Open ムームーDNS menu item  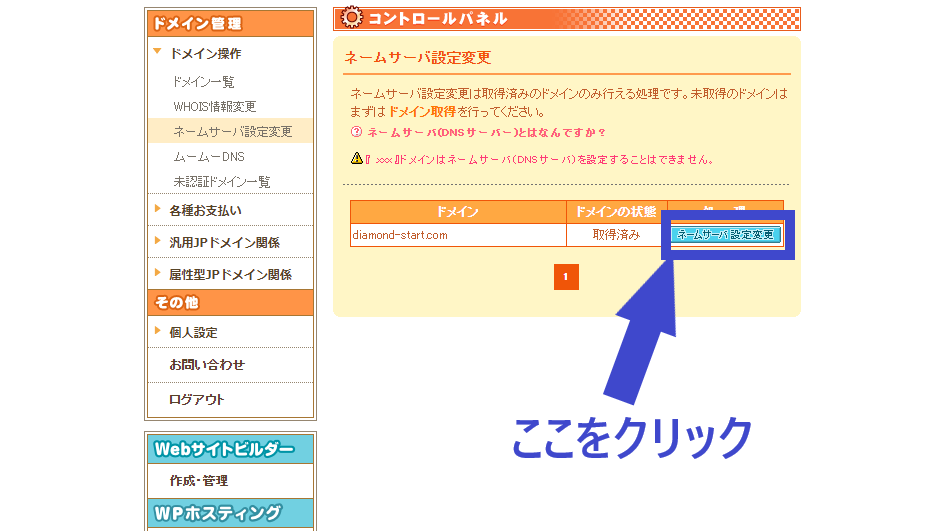[209, 157]
